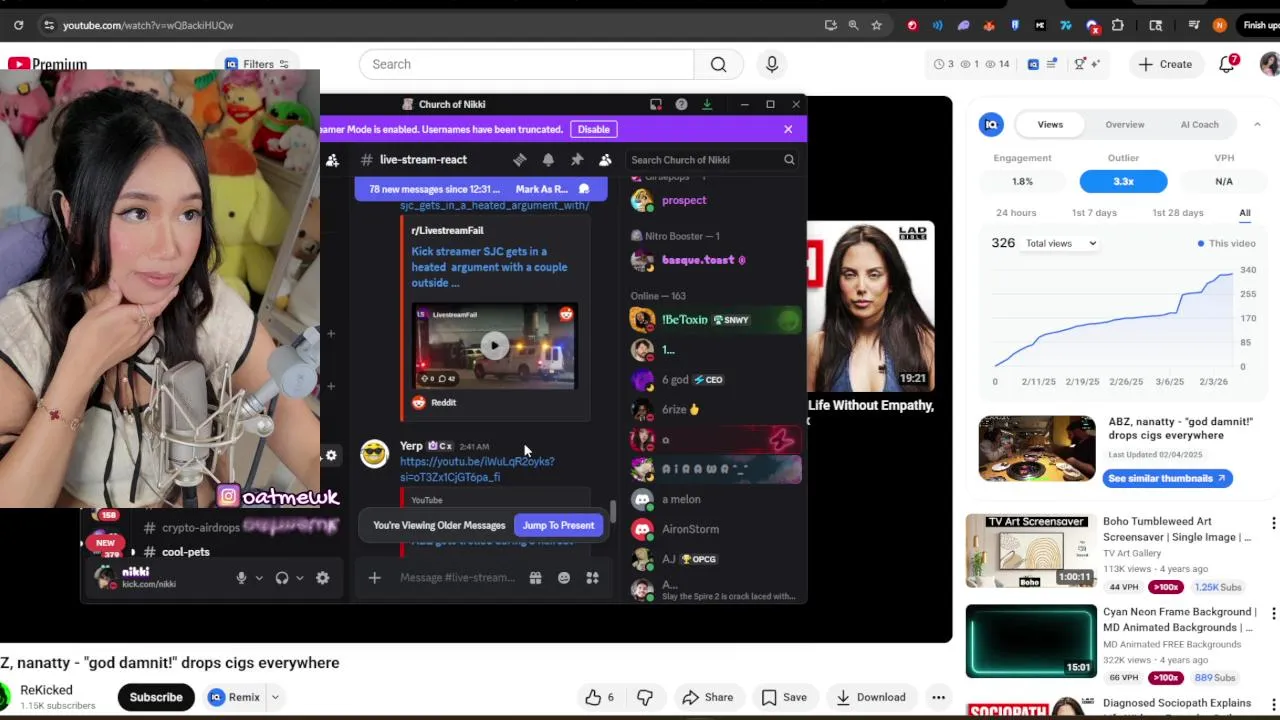Open emoji picker in Discord message bar
The image size is (1280, 720).
(564, 578)
